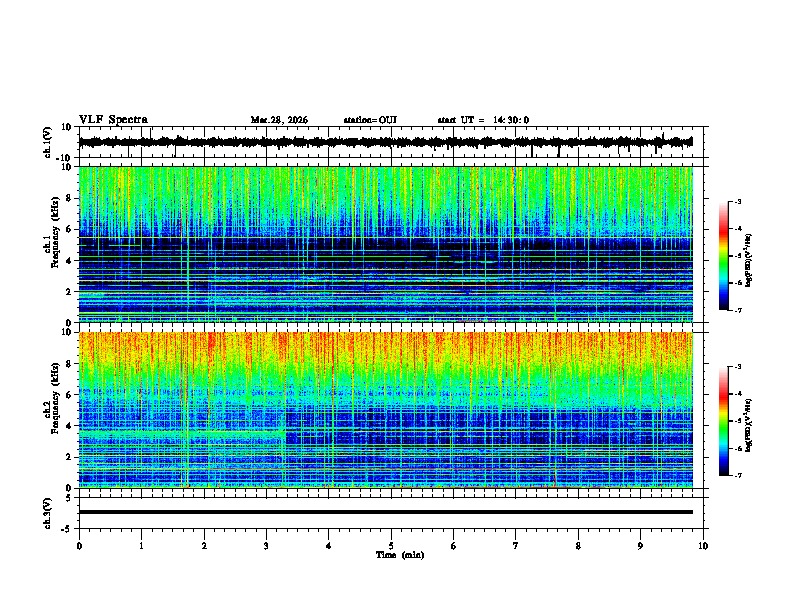Click the ch.1 "Frequency (kHz)" axis label
This screenshot has height=612, width=792.
coord(56,232)
